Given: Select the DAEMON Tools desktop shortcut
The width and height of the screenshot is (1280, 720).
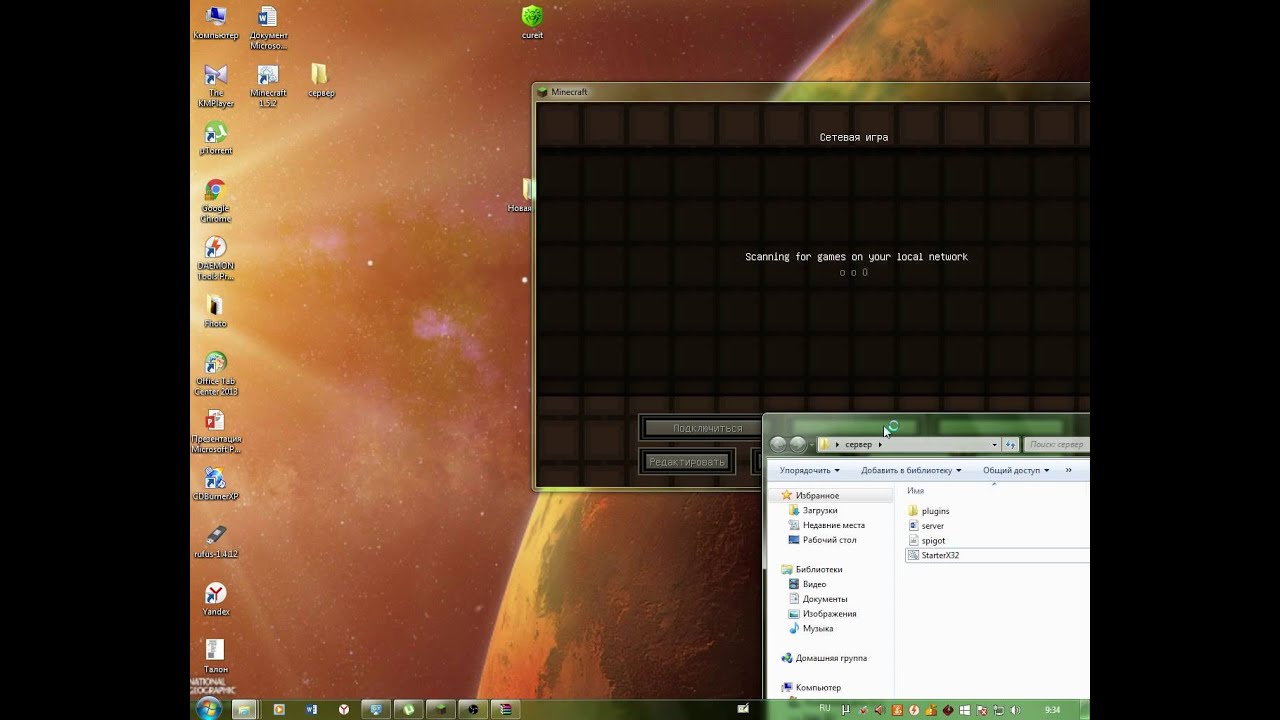Looking at the screenshot, I should pyautogui.click(x=215, y=258).
